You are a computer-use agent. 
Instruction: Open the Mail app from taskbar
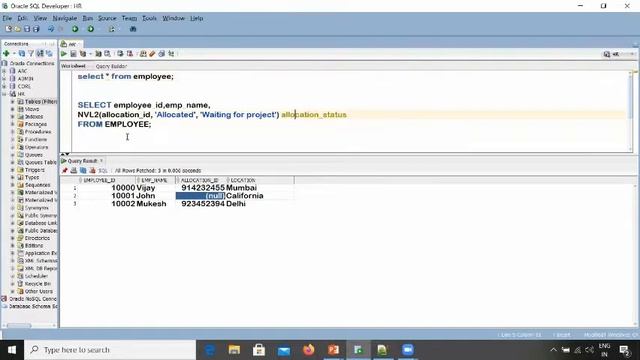[x=284, y=350]
